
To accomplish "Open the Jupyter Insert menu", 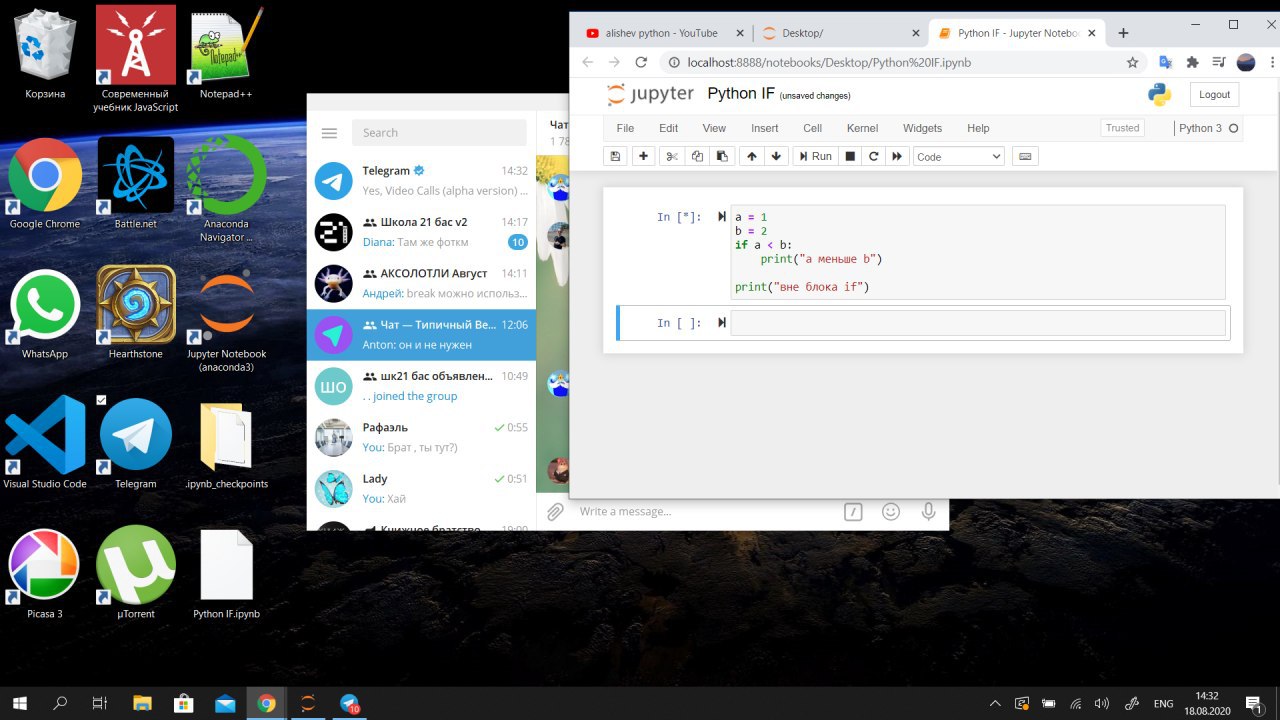I will pos(764,128).
